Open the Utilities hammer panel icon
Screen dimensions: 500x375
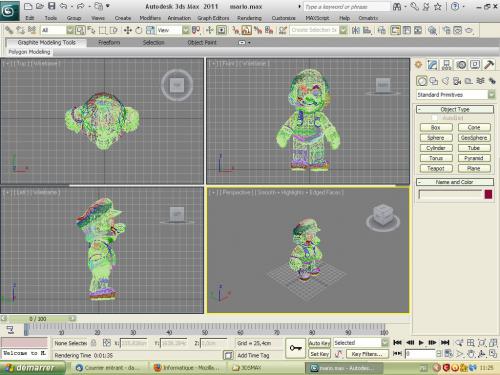pos(489,65)
